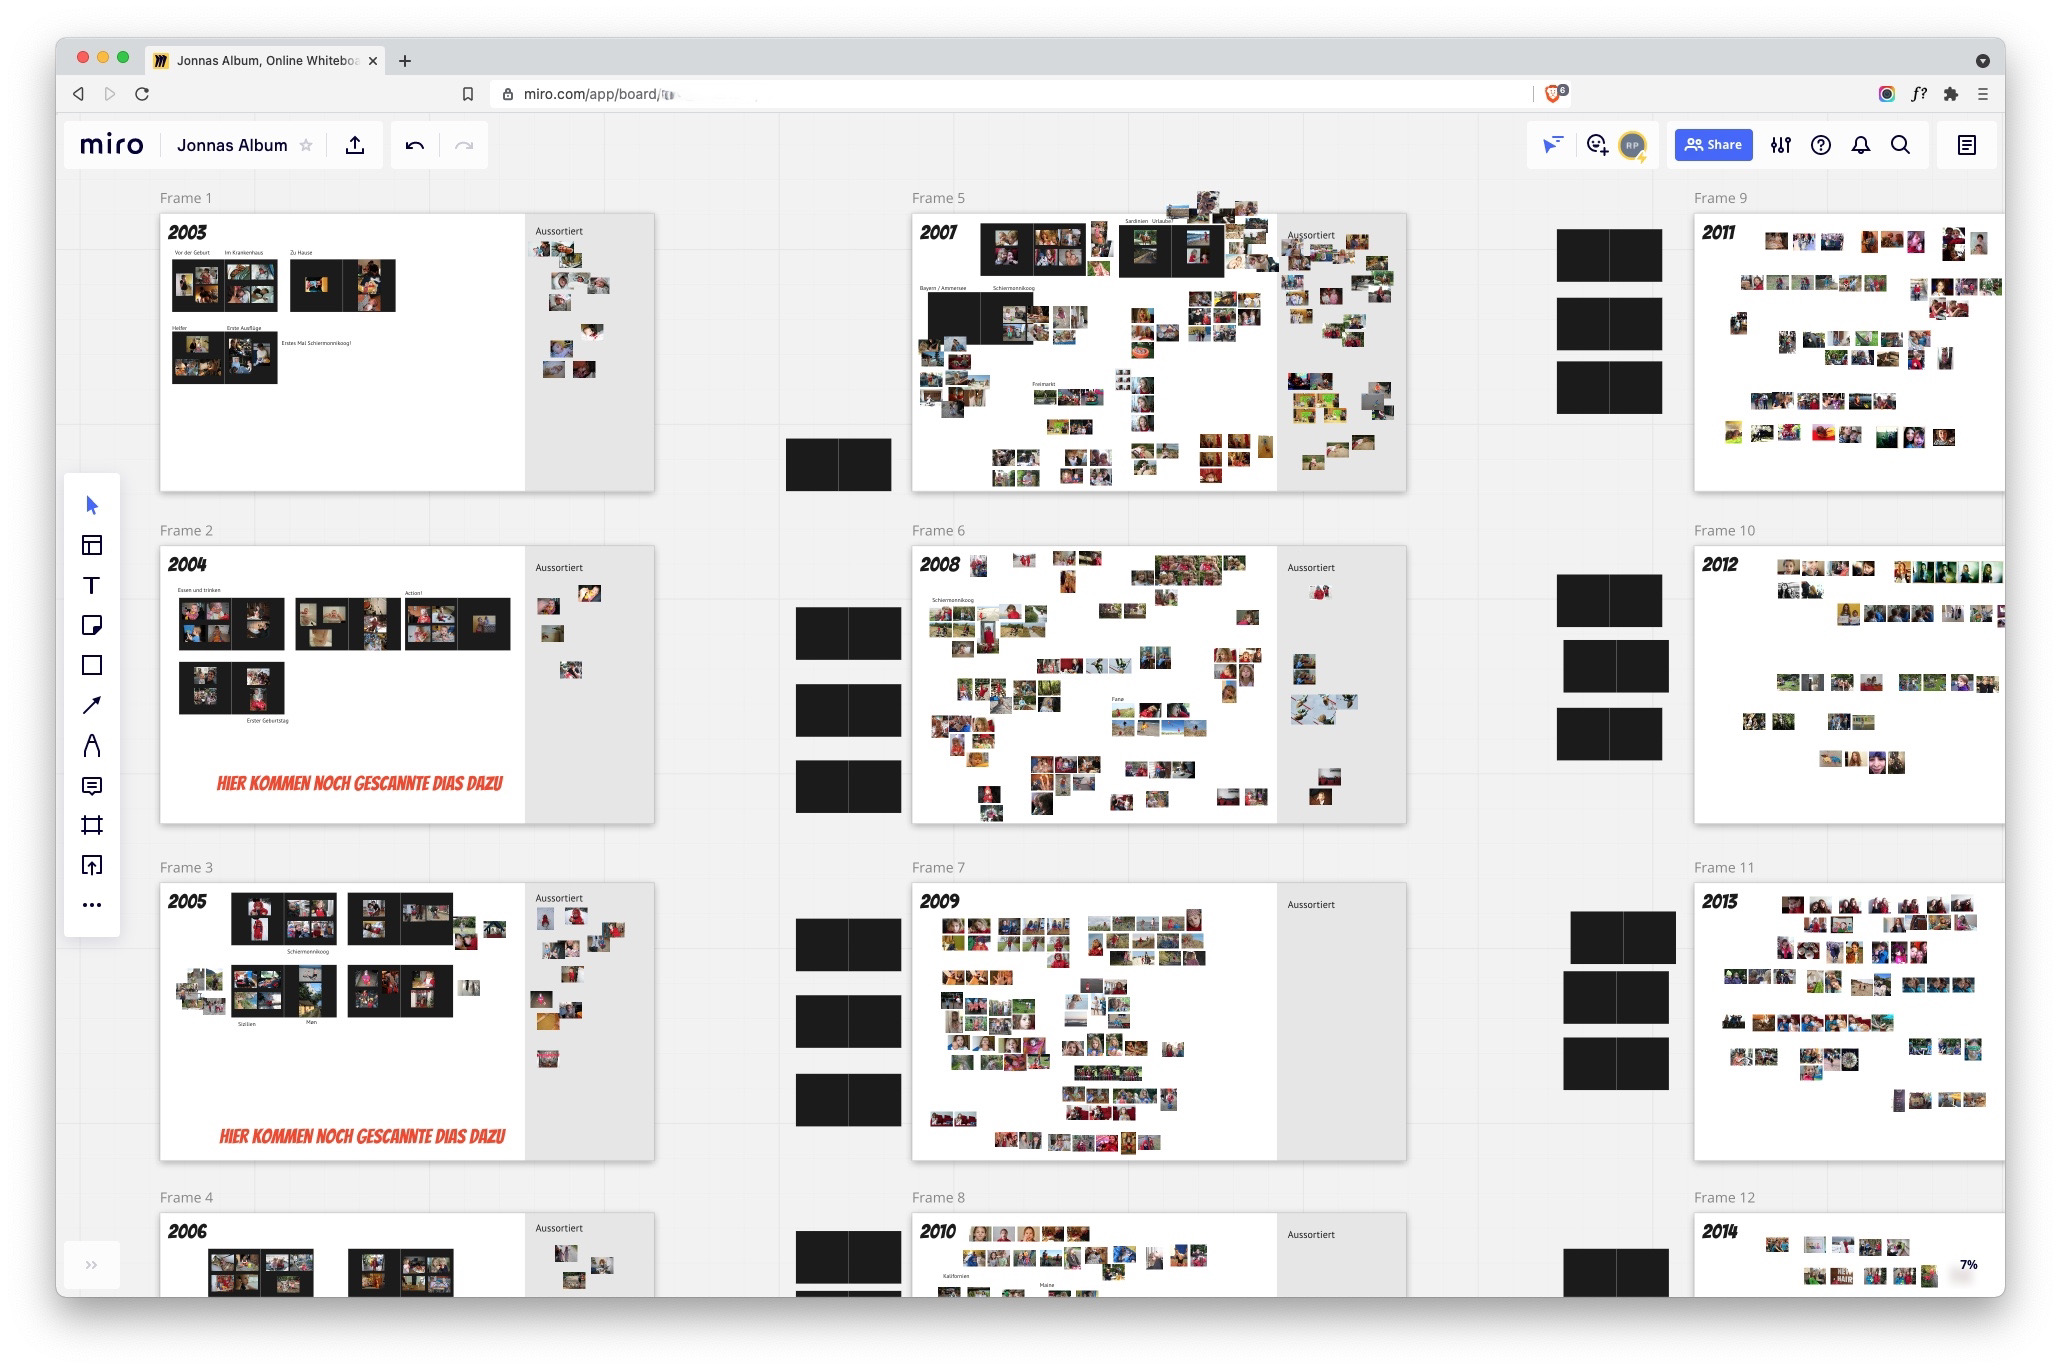Click the Upload tool in sidebar

(x=91, y=865)
